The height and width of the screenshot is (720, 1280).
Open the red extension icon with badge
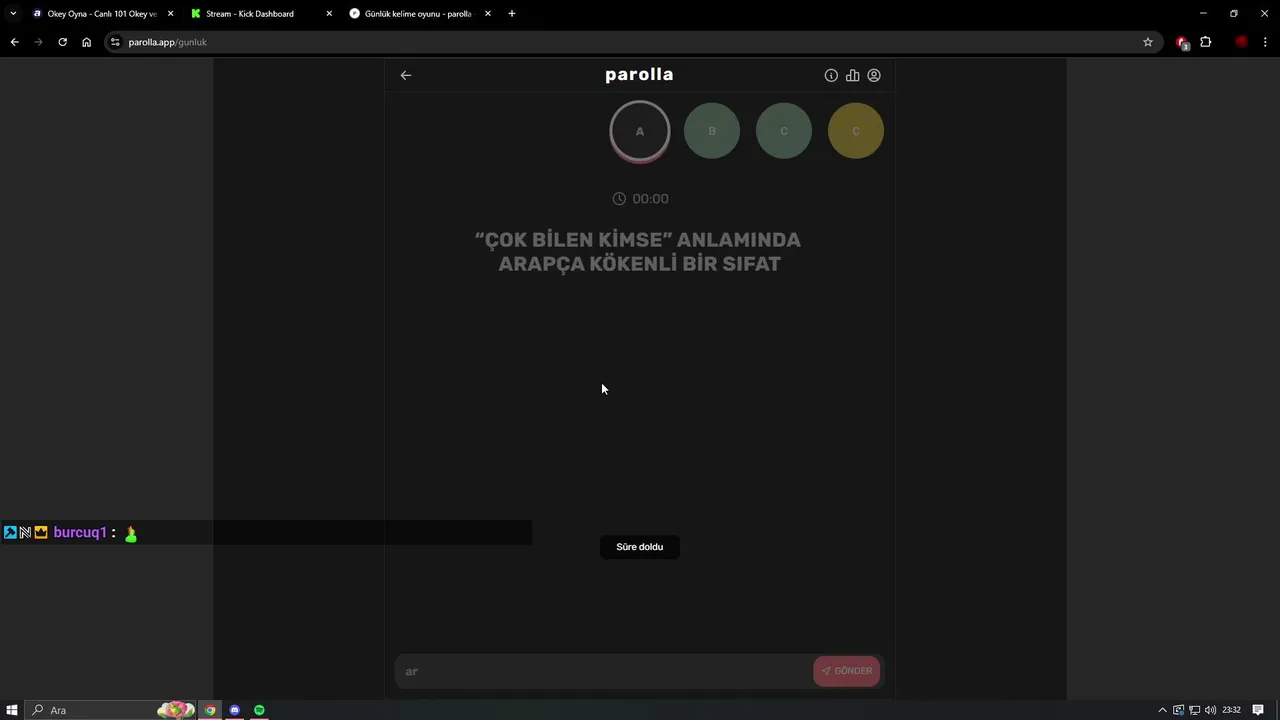(x=1183, y=42)
